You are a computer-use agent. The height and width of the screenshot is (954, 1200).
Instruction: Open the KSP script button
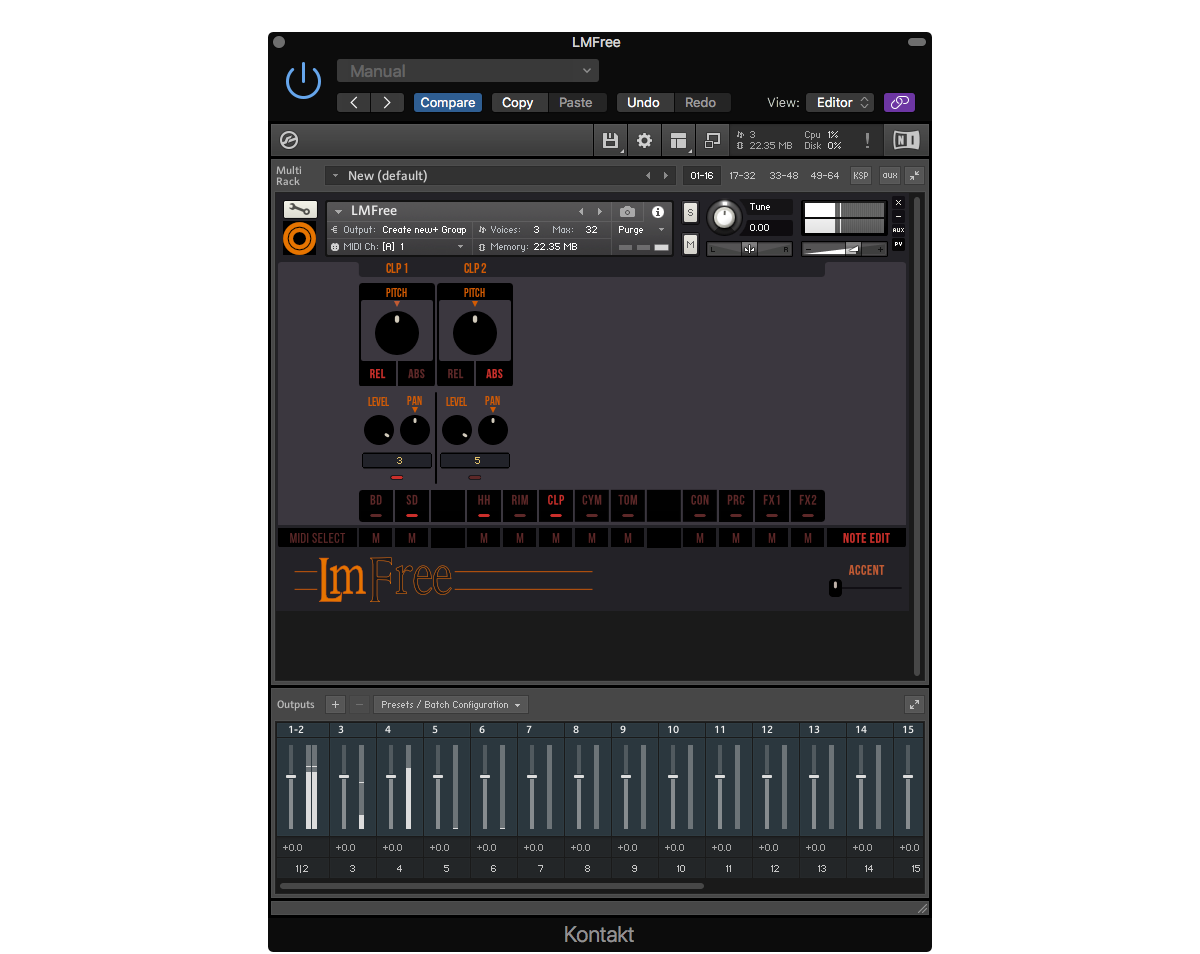(x=861, y=175)
